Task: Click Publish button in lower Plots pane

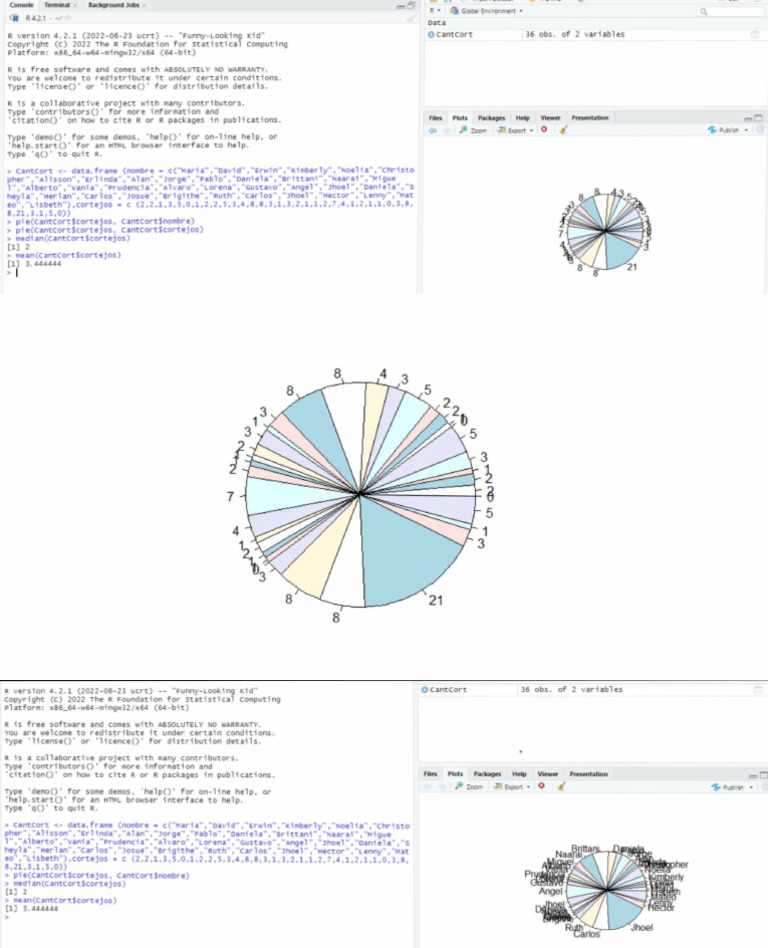Action: point(727,787)
